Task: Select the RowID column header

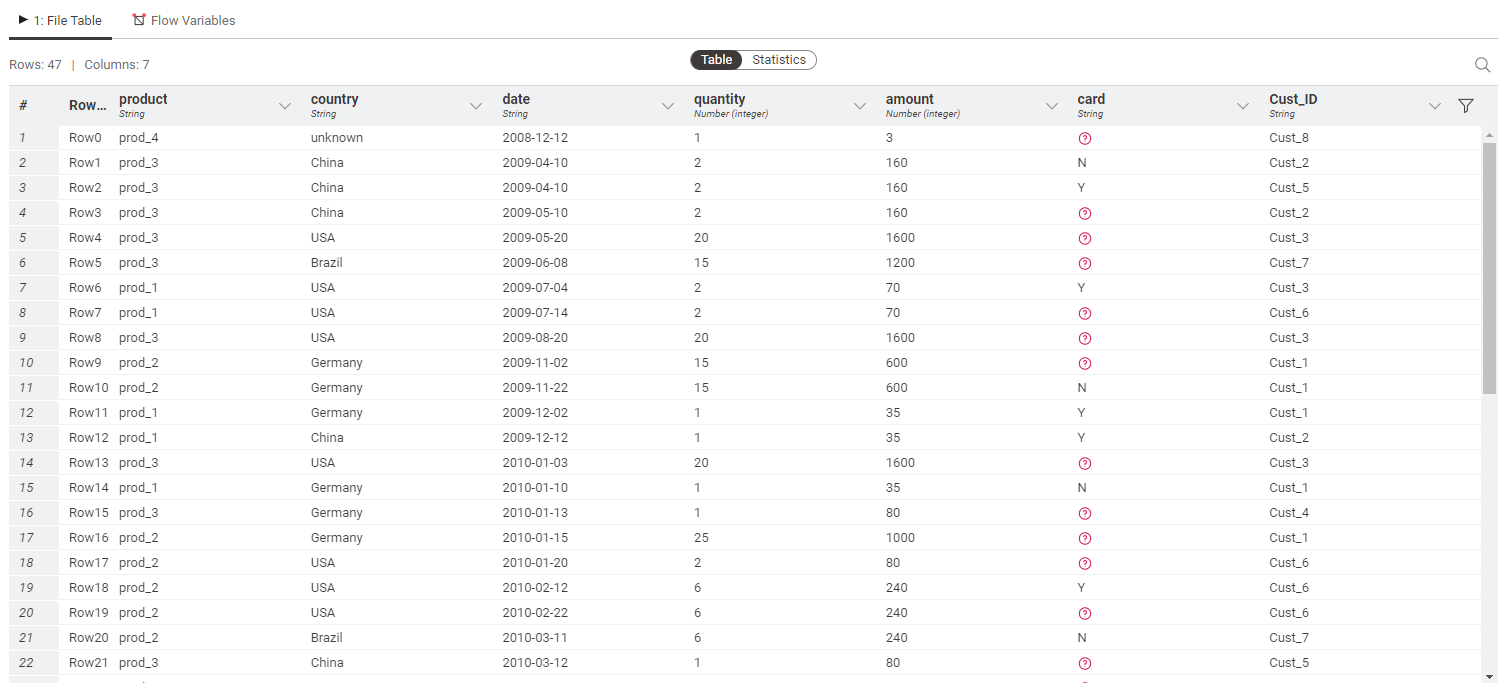Action: point(87,105)
